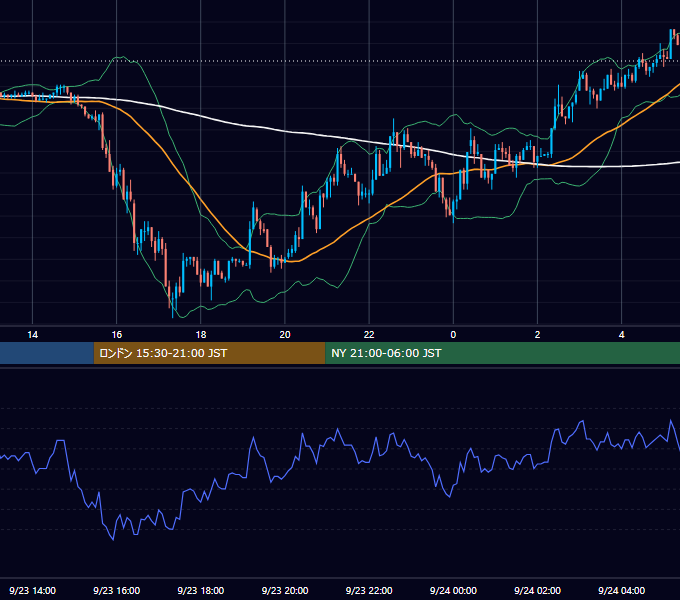680x600 pixels.
Task: Select the 9/23 20:00 time label
Action: tap(285, 590)
